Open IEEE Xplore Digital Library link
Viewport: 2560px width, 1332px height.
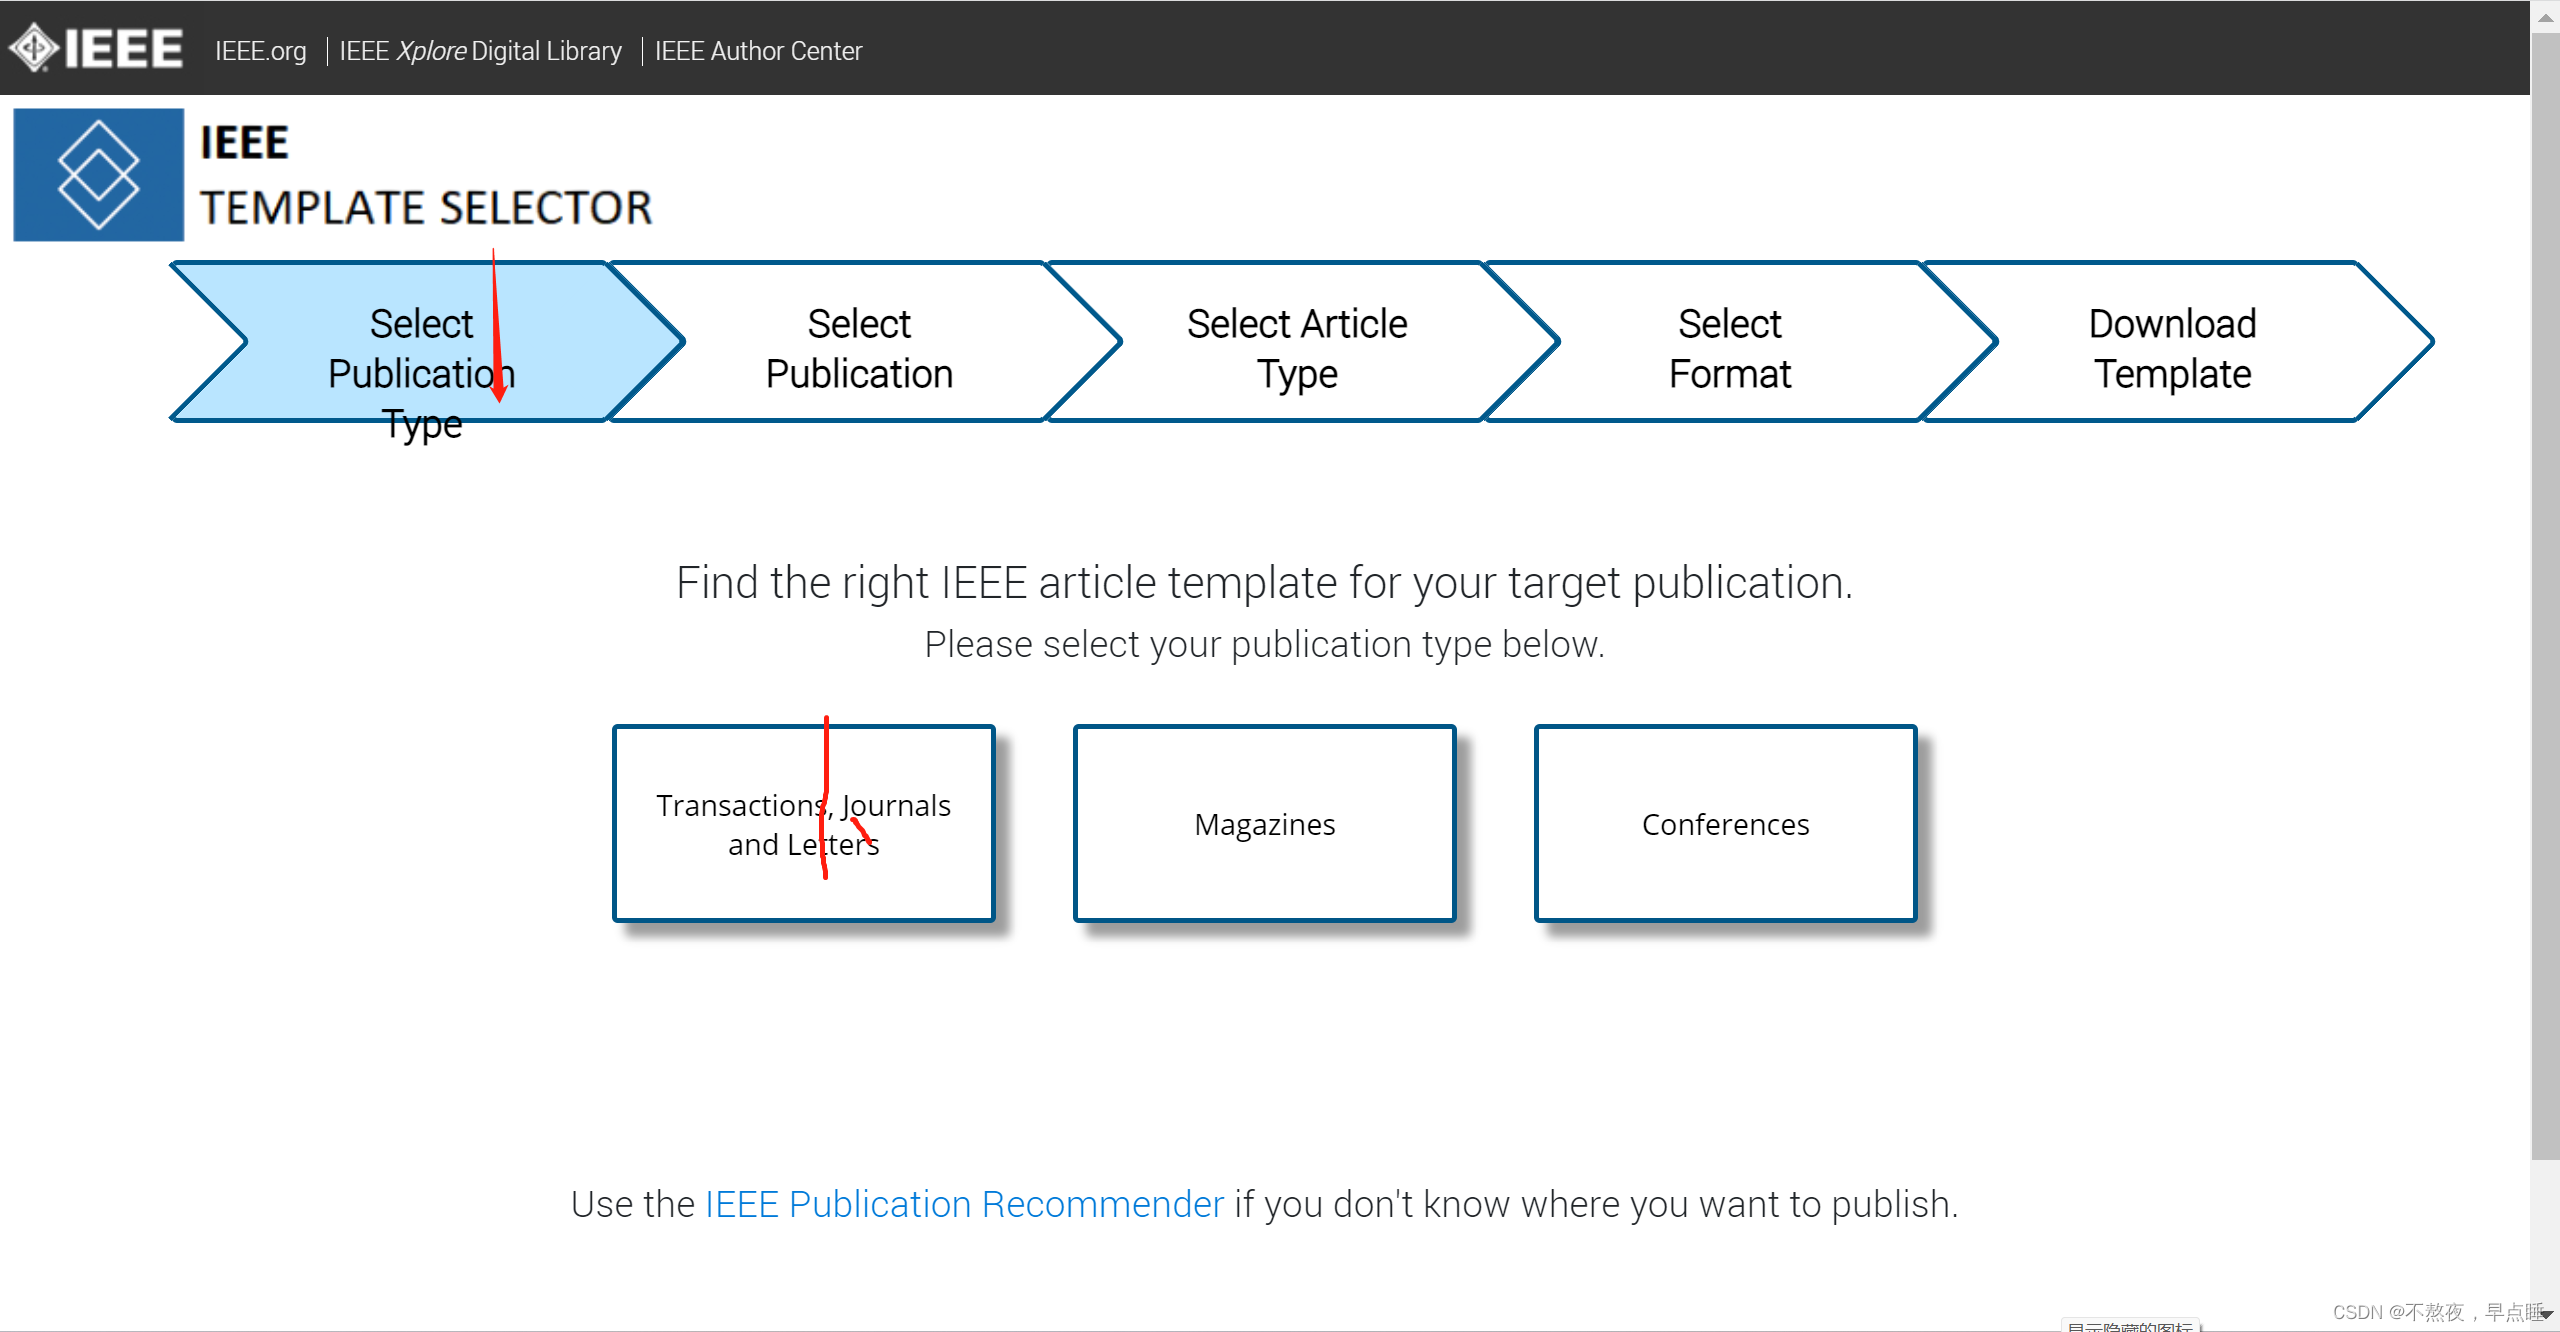click(x=480, y=51)
